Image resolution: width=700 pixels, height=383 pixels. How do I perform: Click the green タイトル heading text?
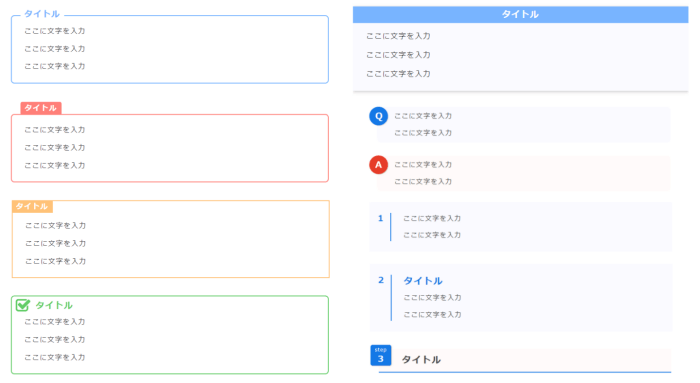(x=54, y=305)
